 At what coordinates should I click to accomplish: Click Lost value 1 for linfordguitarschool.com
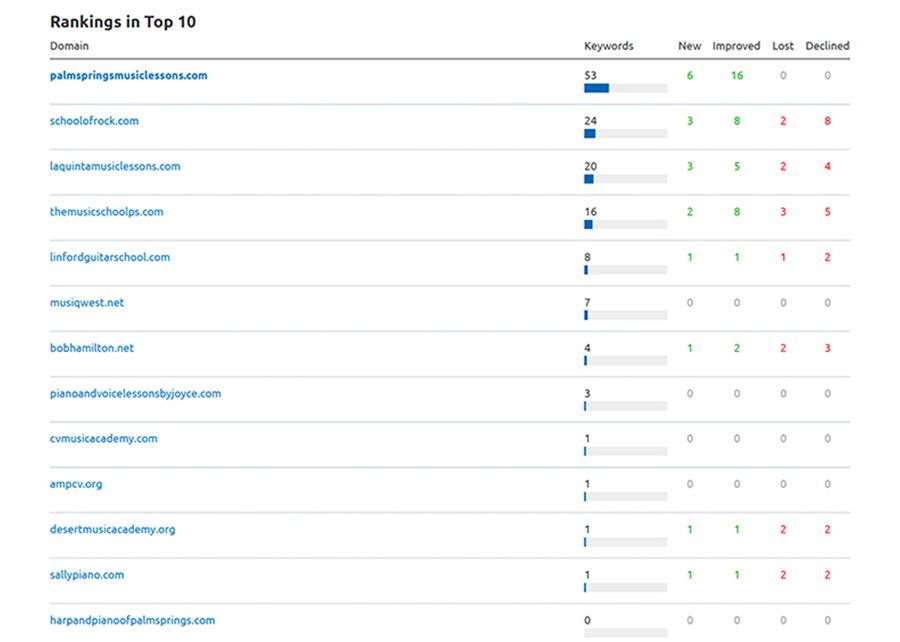(783, 256)
